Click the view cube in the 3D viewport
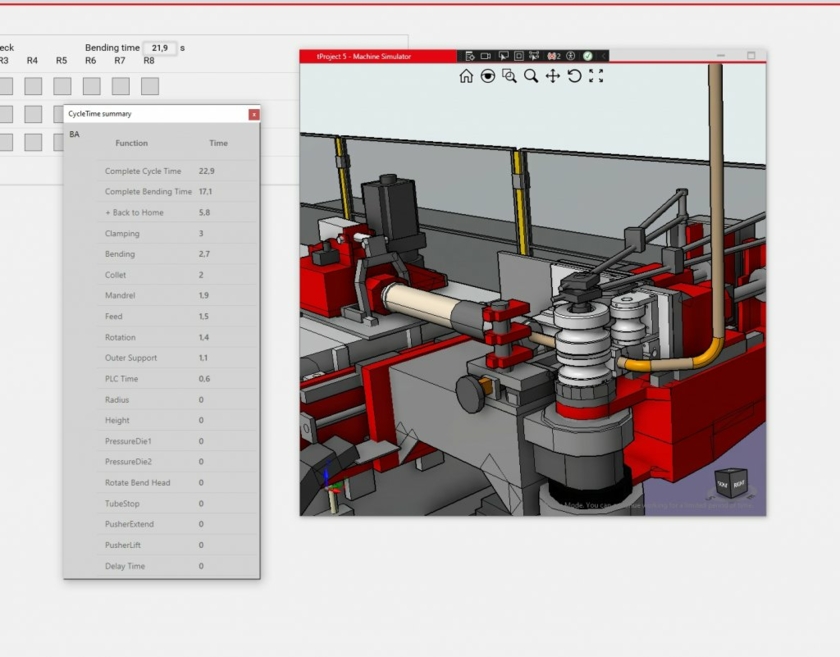Viewport: 840px width, 657px height. tap(730, 483)
